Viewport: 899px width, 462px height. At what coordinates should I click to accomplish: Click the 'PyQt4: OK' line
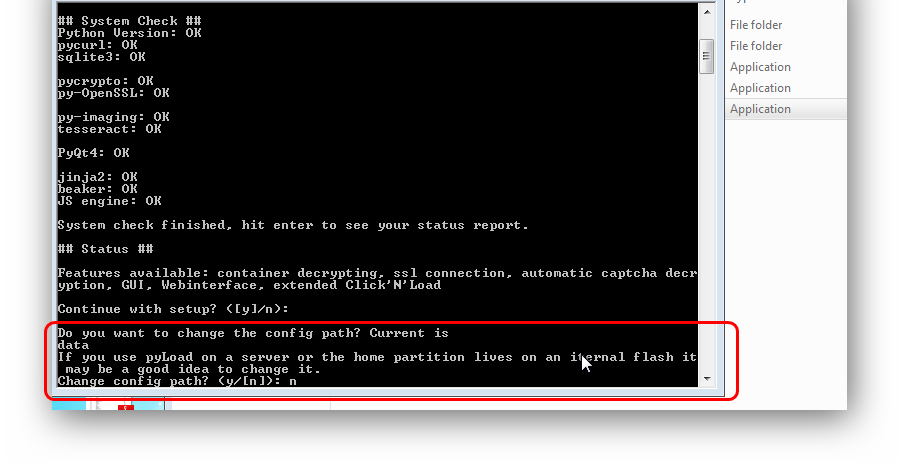[x=93, y=153]
